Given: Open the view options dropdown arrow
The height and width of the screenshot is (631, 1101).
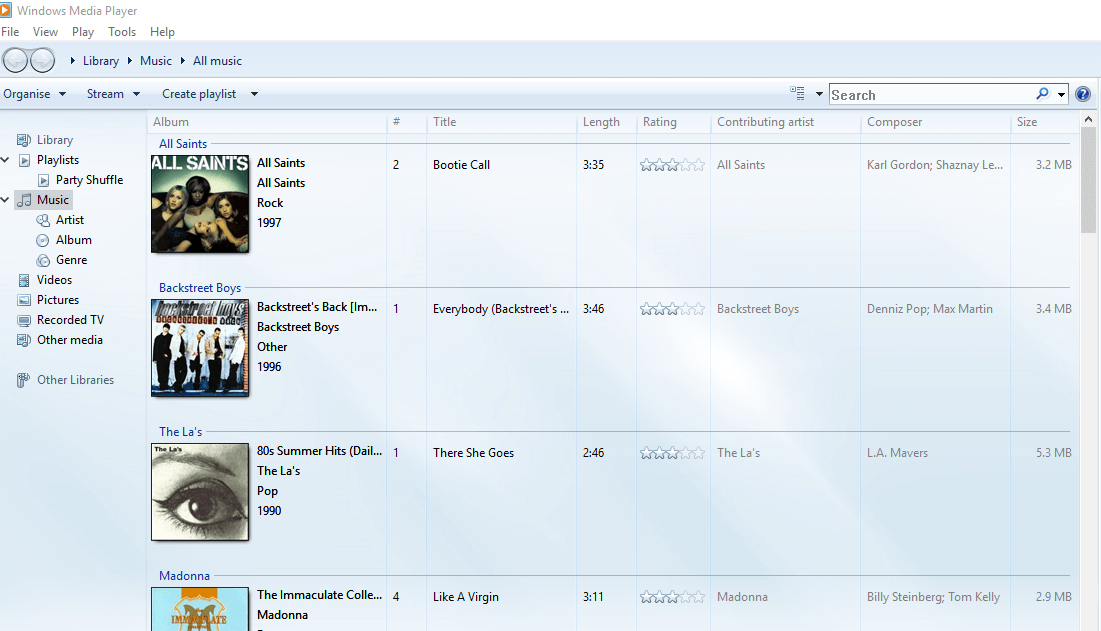Looking at the screenshot, I should (x=819, y=94).
